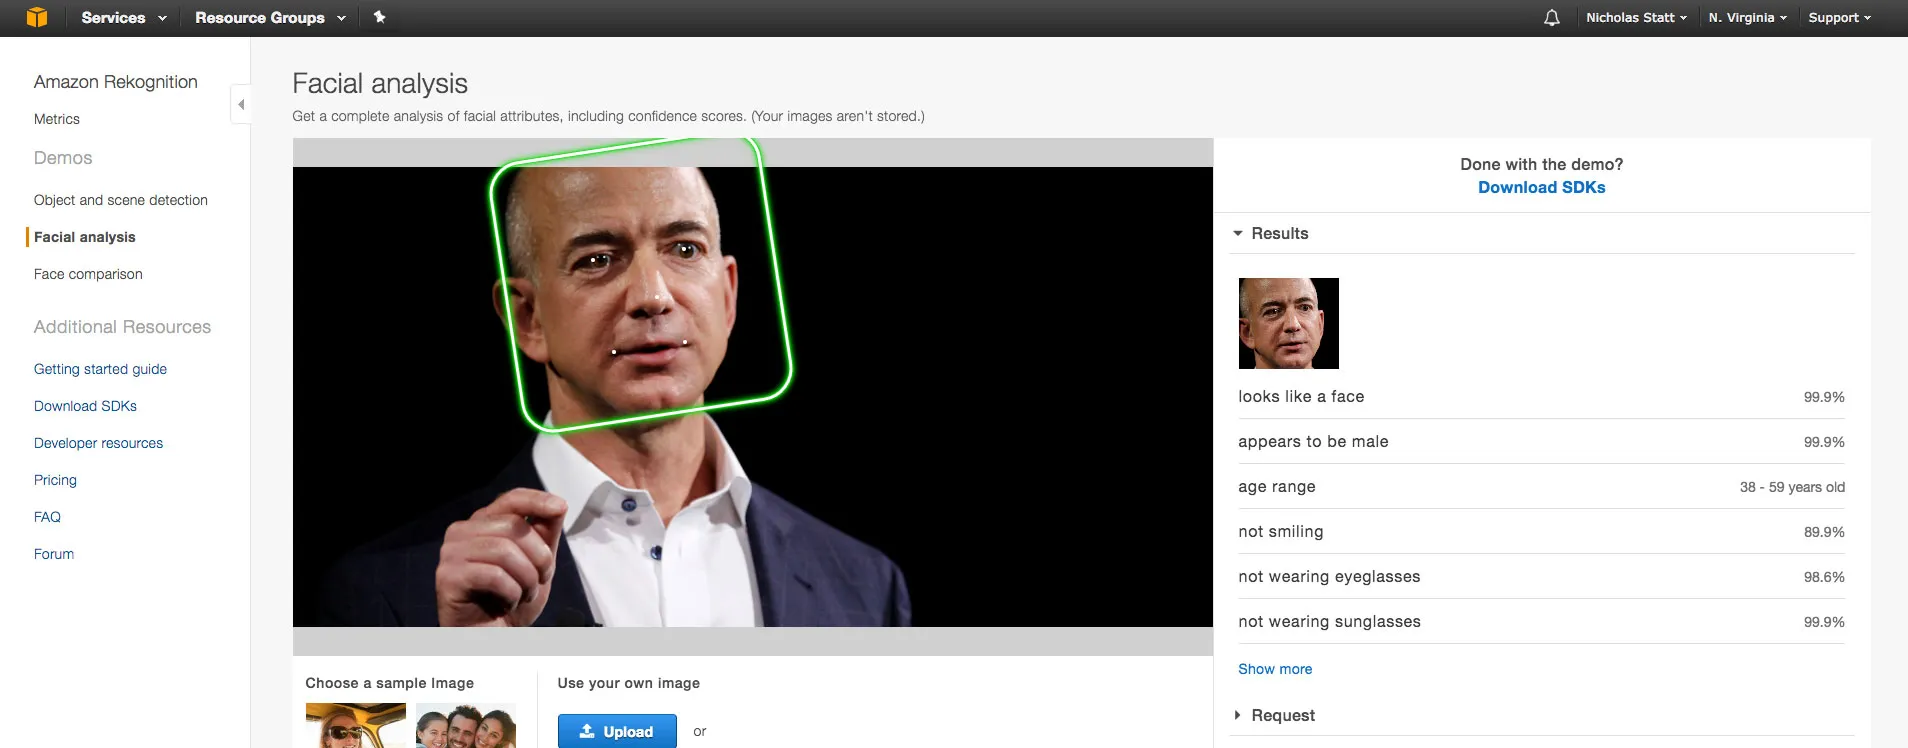This screenshot has height=748, width=1908.
Task: Click the 98.6% eyeglasses confidence value
Action: [x=1824, y=577]
